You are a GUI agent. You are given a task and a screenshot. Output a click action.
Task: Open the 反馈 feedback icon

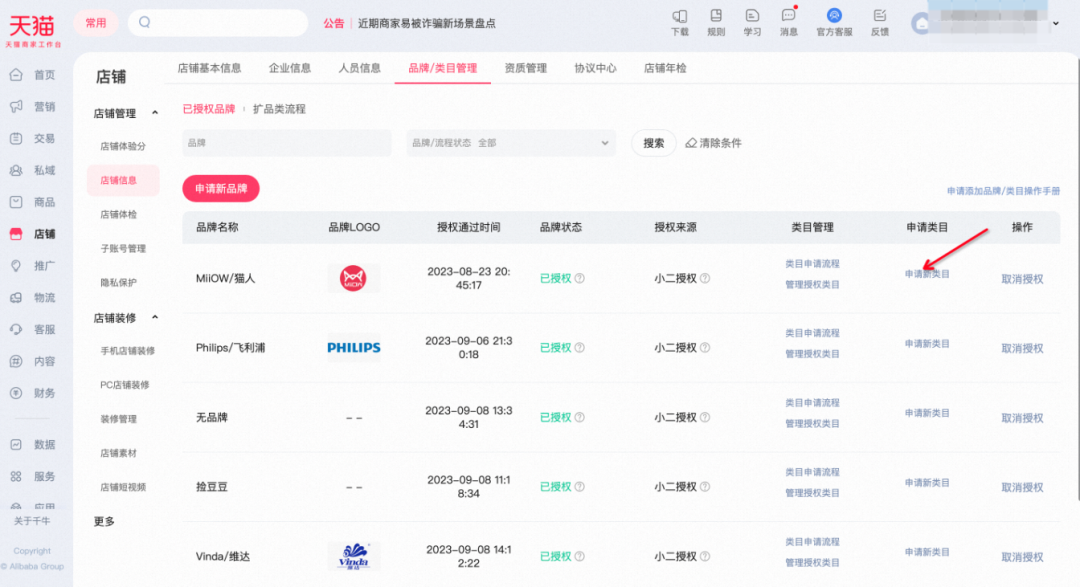pos(878,22)
